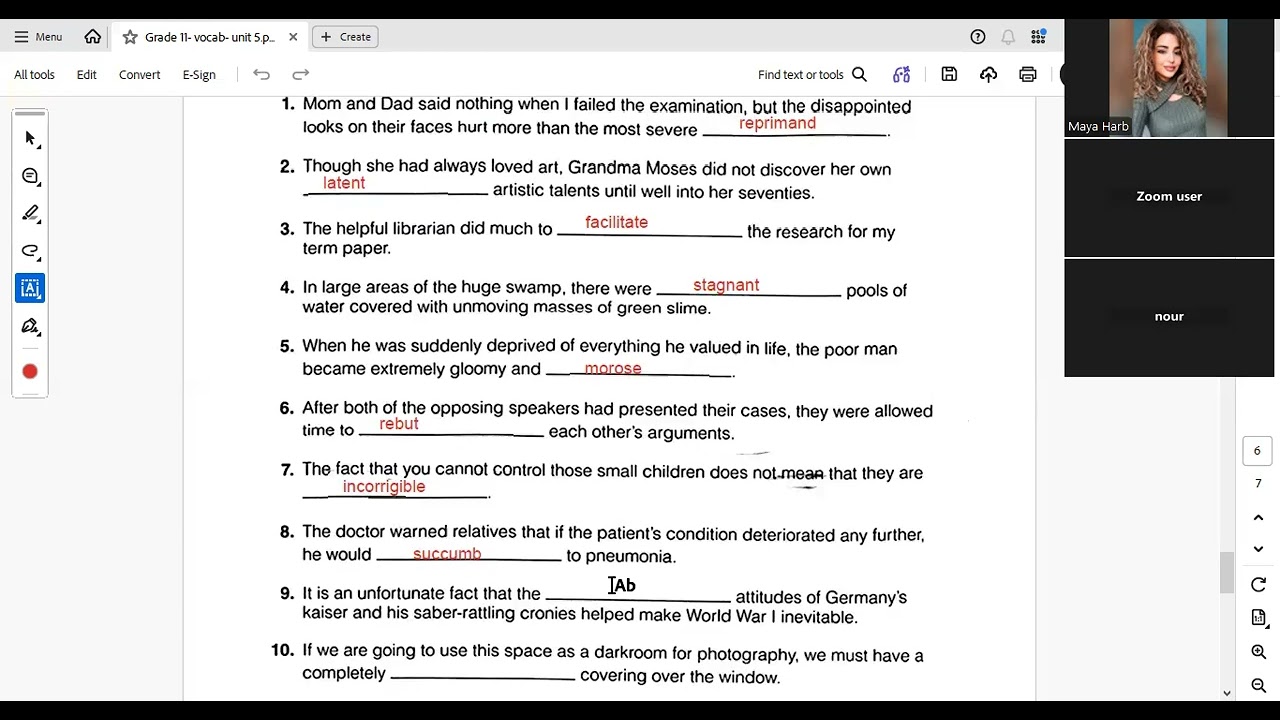Select the nour participant tile
Viewport: 1280px width, 720px height.
click(1169, 317)
